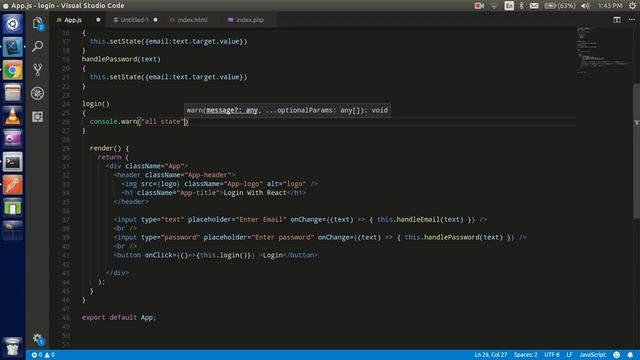Click the 'login()' method declaration
Screen dimensions: 640x360
point(96,104)
